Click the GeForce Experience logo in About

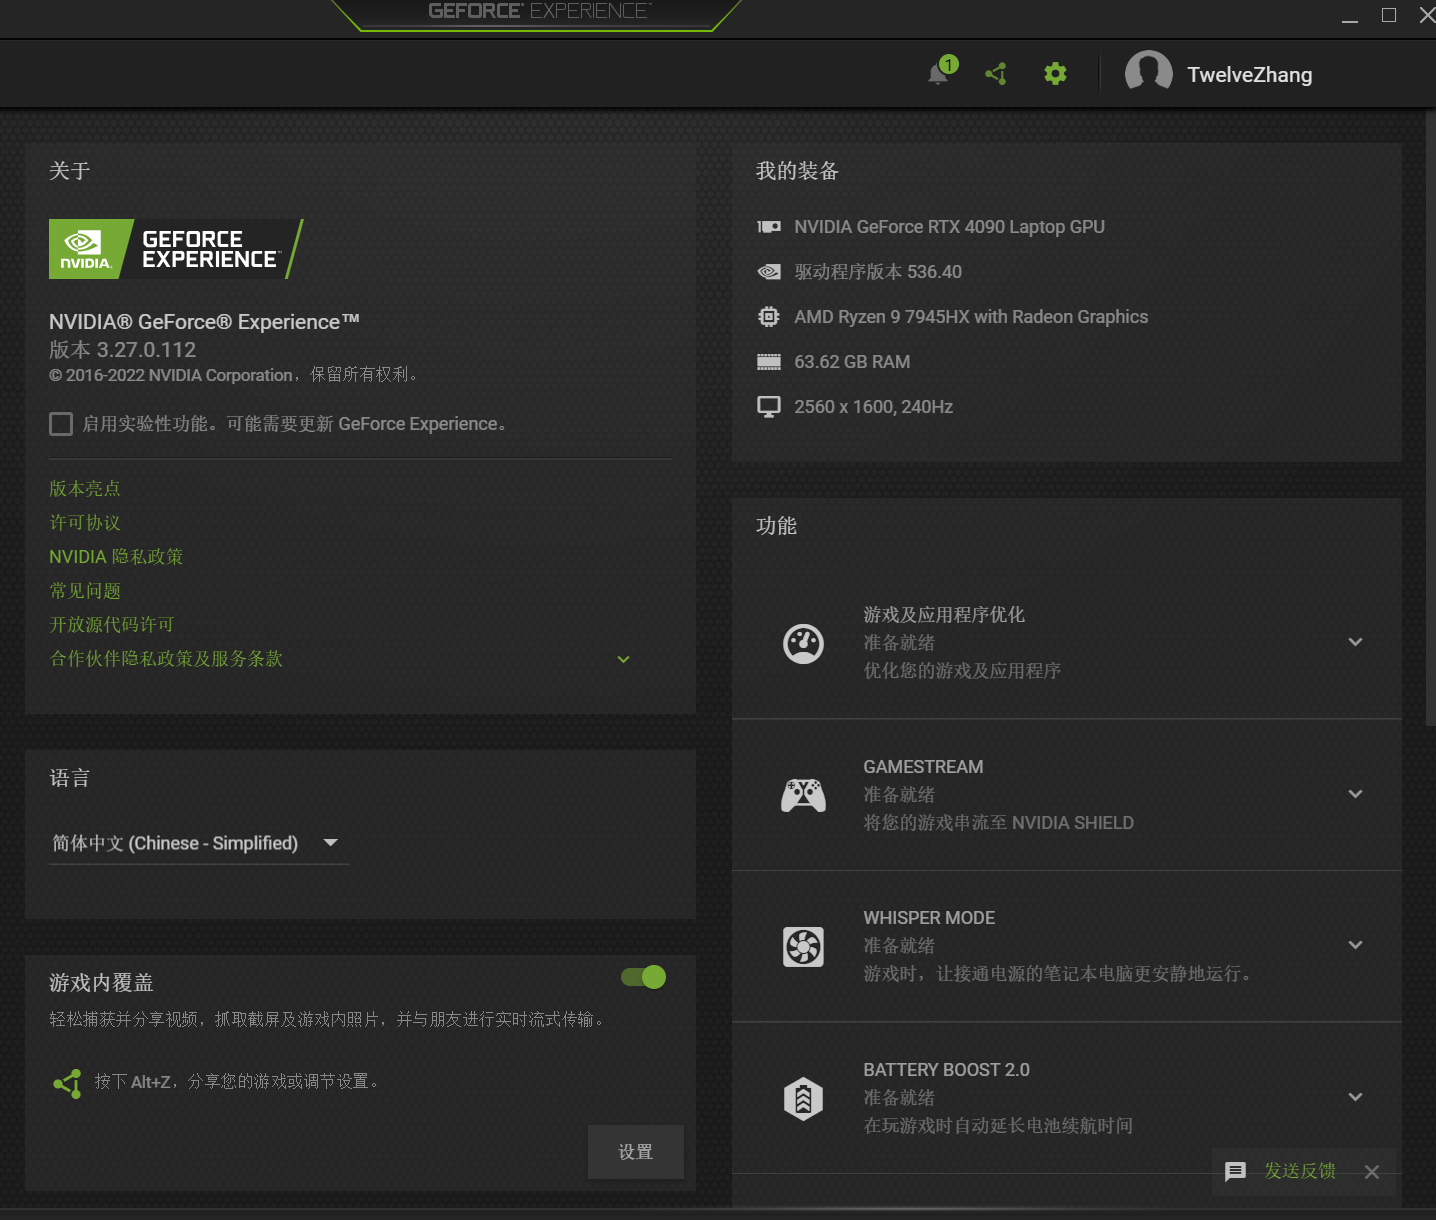click(176, 249)
